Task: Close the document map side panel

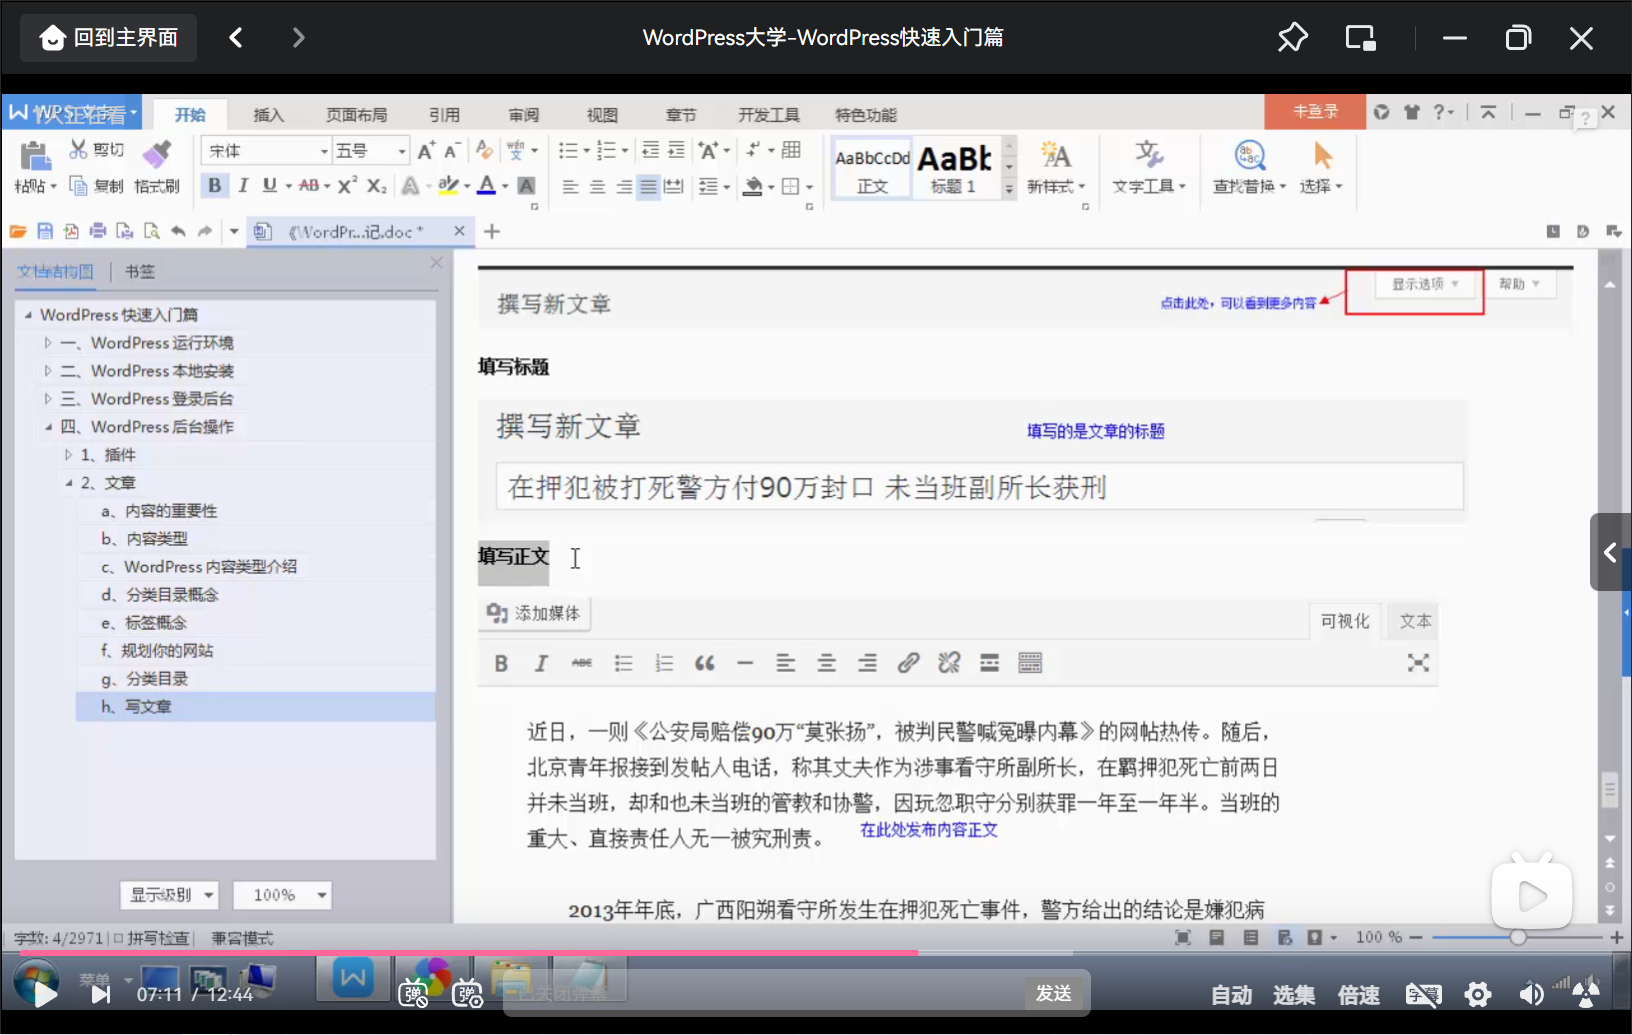Action: [437, 263]
